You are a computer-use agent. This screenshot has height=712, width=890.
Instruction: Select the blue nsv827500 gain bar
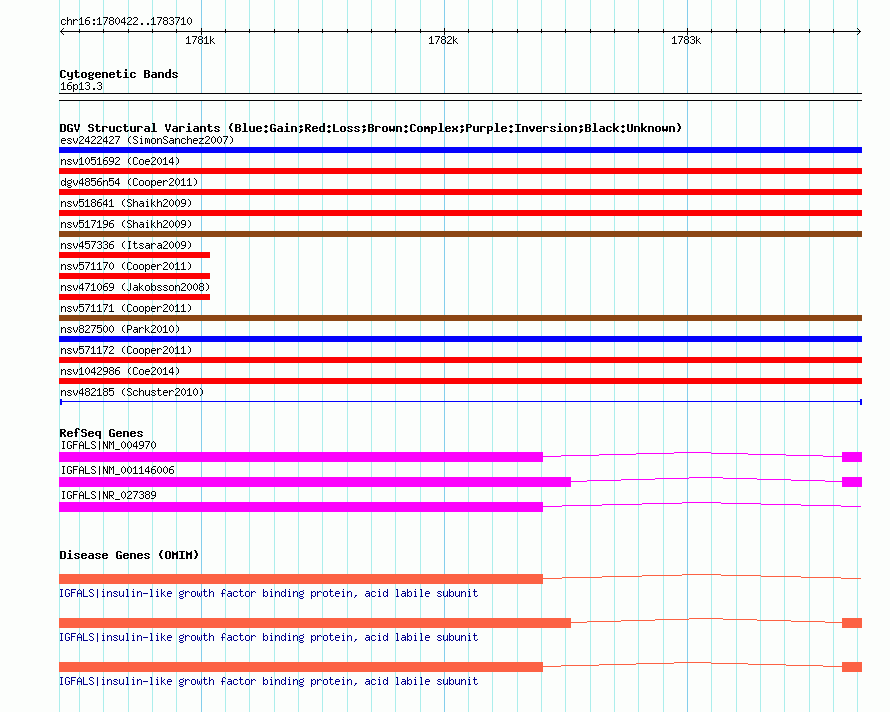(x=460, y=339)
